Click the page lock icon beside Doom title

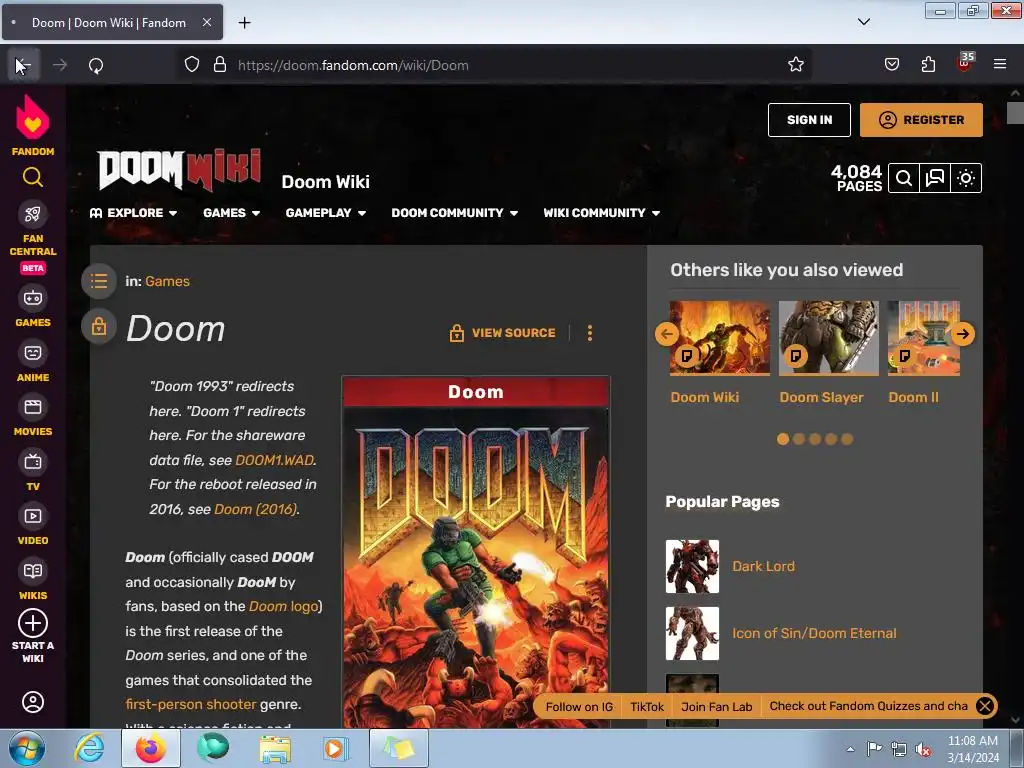coord(99,326)
